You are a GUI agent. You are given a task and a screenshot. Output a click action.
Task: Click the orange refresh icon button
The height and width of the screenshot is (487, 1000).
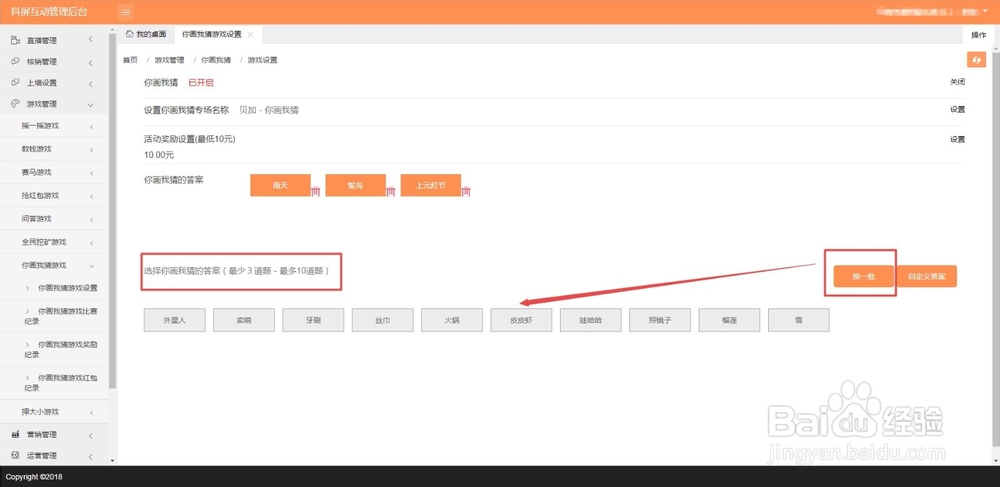pyautogui.click(x=976, y=60)
